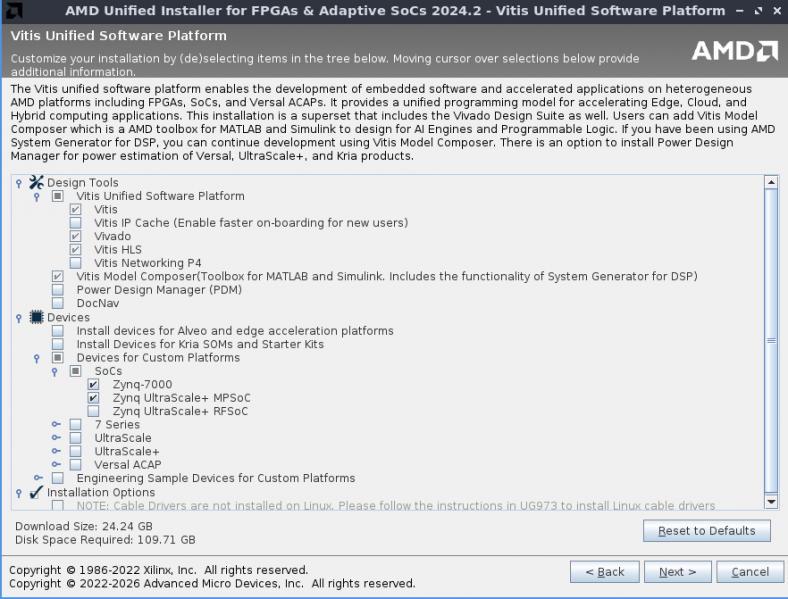788x599 pixels.
Task: Uncheck Vitis Model Composer checkbox
Action: click(58, 276)
